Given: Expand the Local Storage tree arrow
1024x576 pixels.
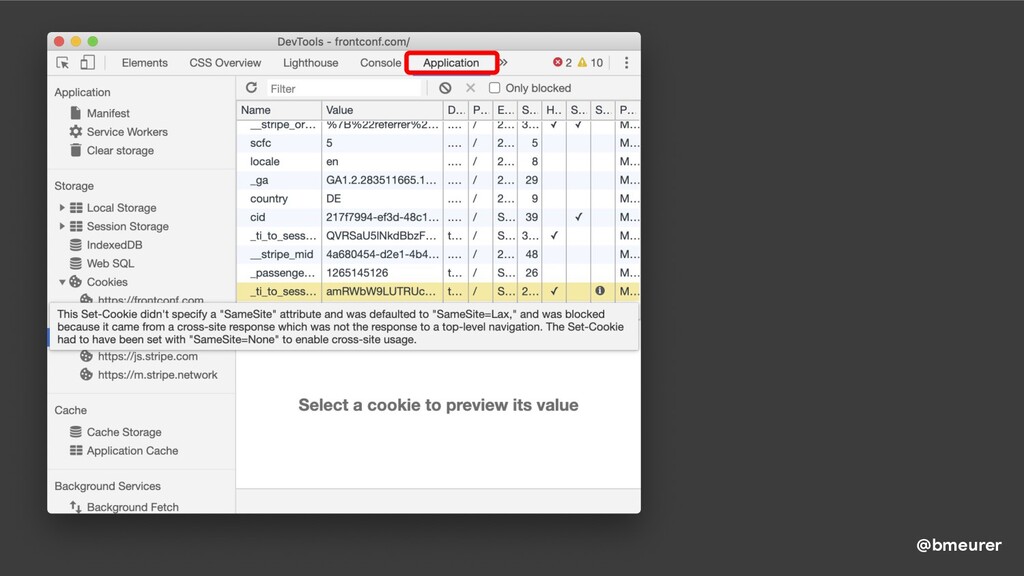Looking at the screenshot, I should tap(62, 208).
